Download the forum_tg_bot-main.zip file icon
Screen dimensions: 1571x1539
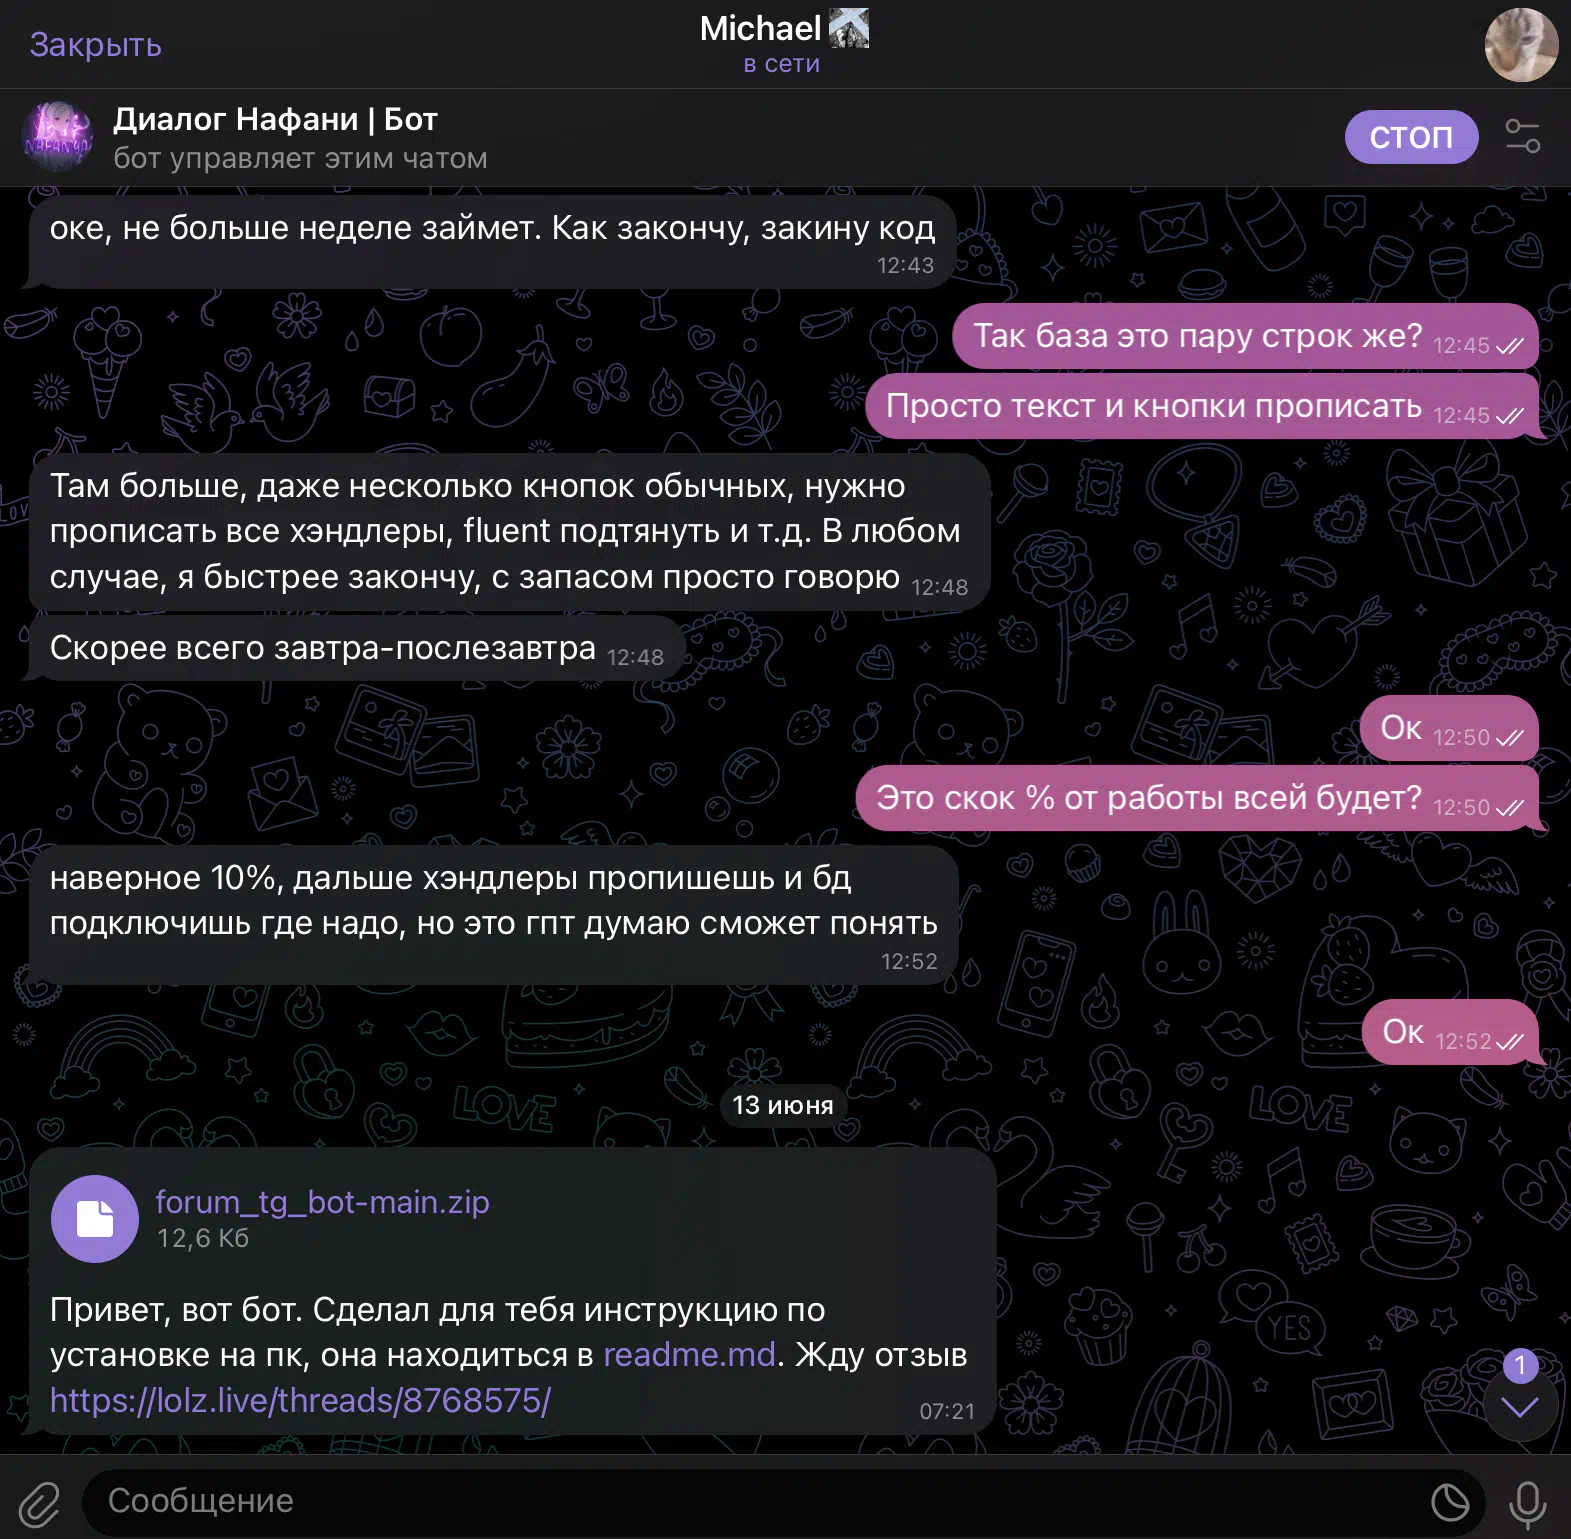coord(95,1218)
